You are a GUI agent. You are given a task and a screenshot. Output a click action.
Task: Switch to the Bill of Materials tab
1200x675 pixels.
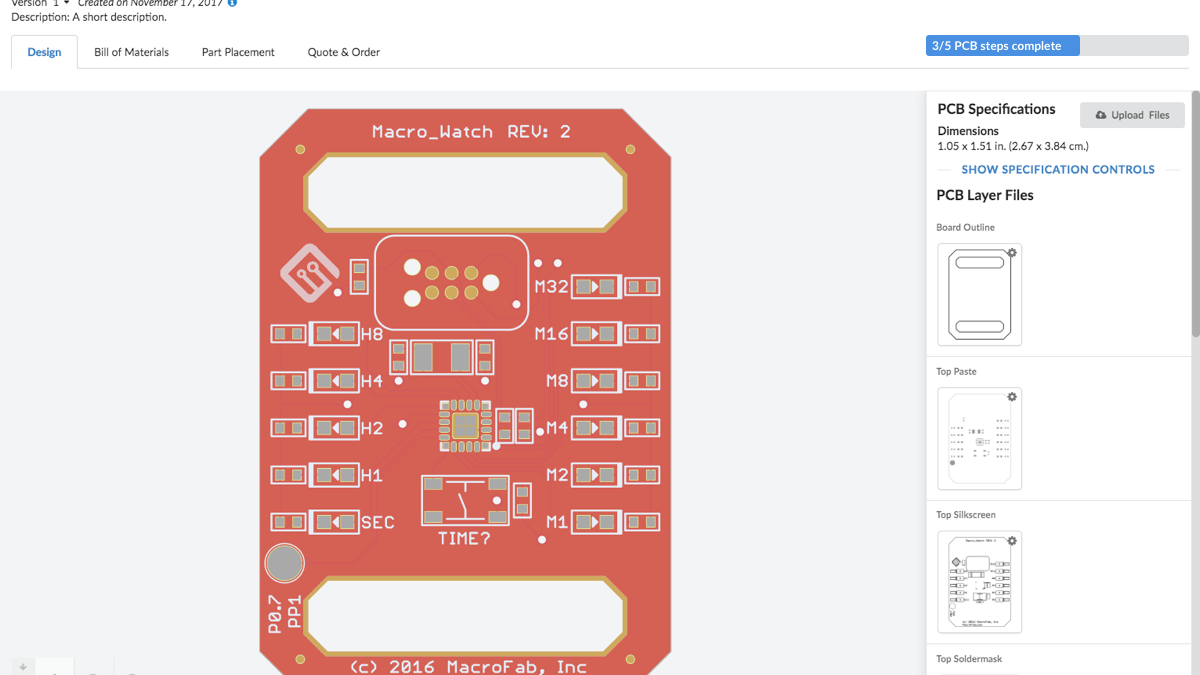click(131, 51)
